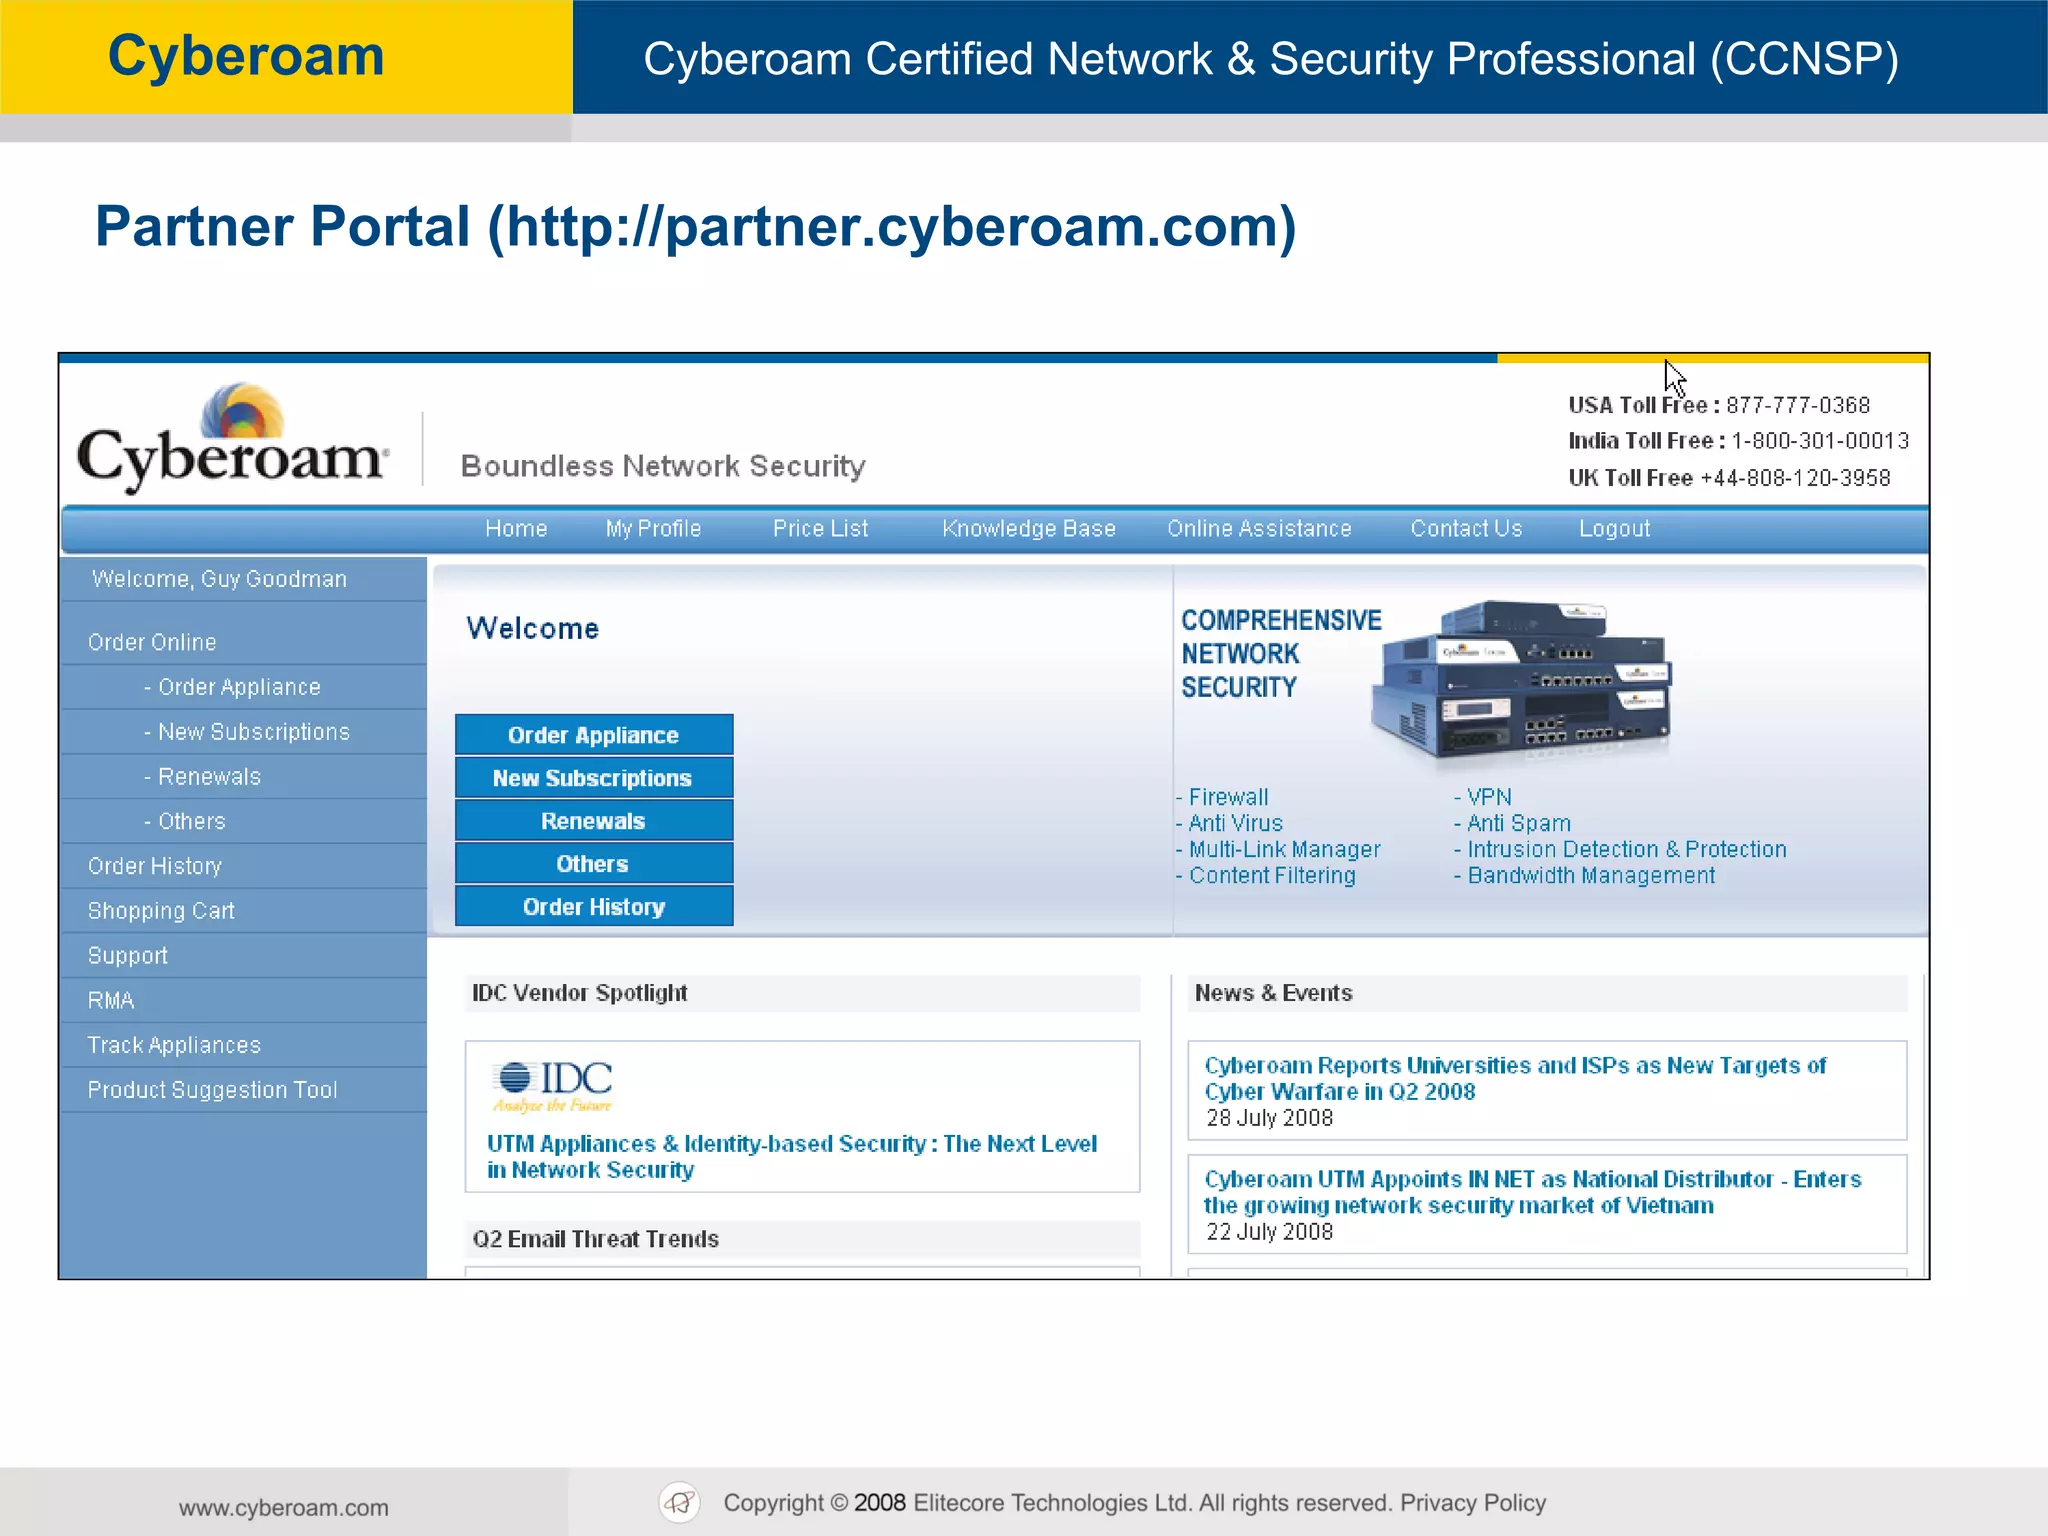Image resolution: width=2048 pixels, height=1536 pixels.
Task: Click the Q2 Email Threat Trends heading
Action: (596, 1239)
